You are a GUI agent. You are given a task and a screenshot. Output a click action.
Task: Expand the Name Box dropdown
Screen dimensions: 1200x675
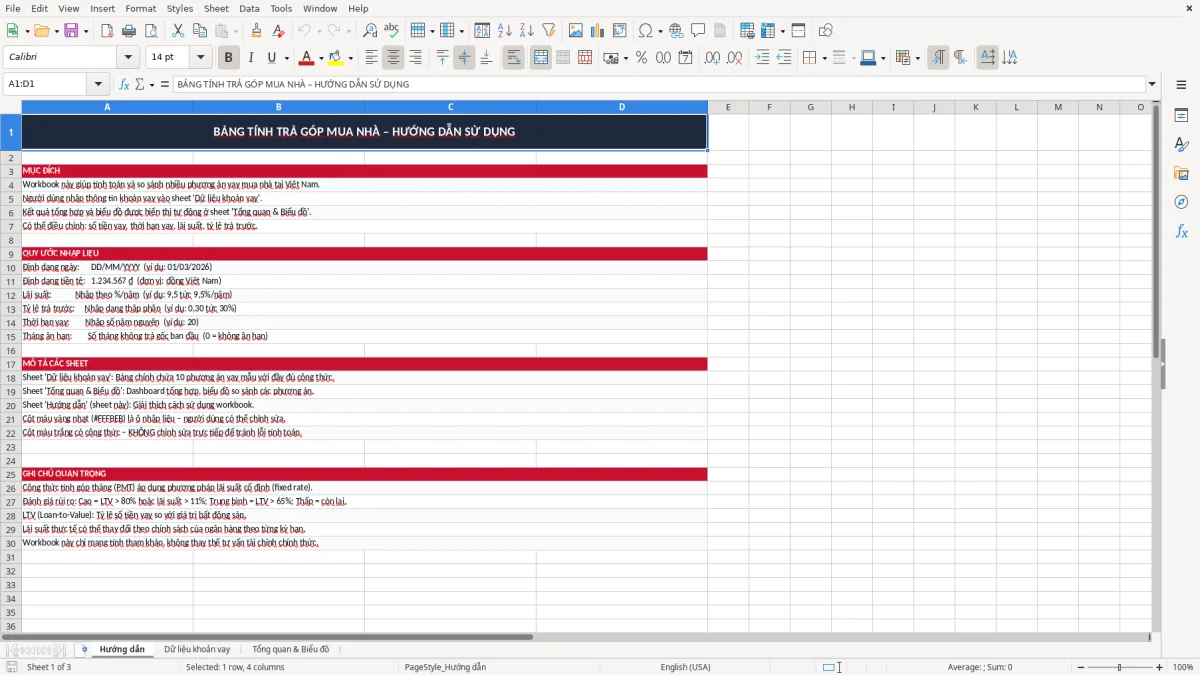[98, 84]
